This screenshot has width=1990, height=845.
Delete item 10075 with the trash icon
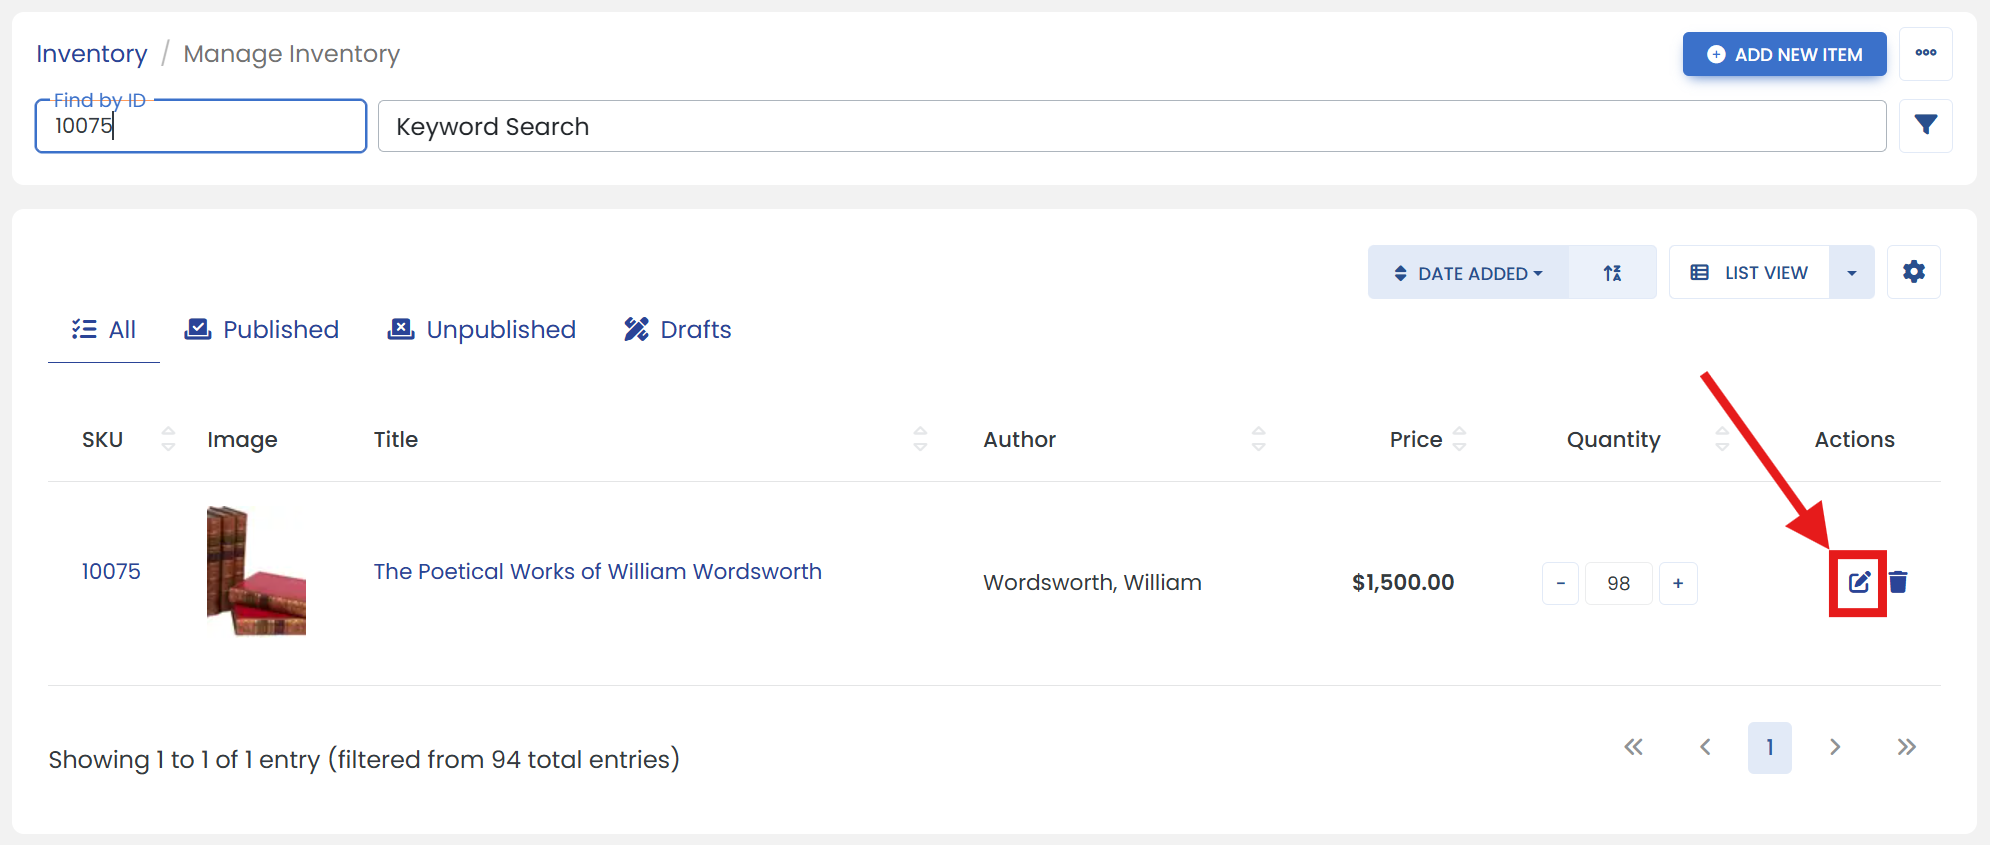click(x=1898, y=582)
